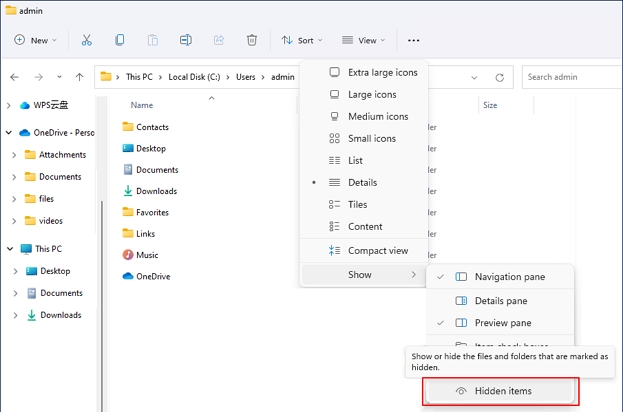Click the Back navigation arrow
The height and width of the screenshot is (413, 623).
(x=14, y=77)
